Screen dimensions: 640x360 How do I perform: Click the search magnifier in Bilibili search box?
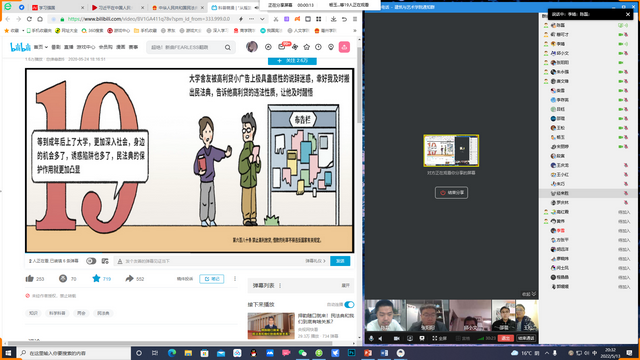(228, 47)
